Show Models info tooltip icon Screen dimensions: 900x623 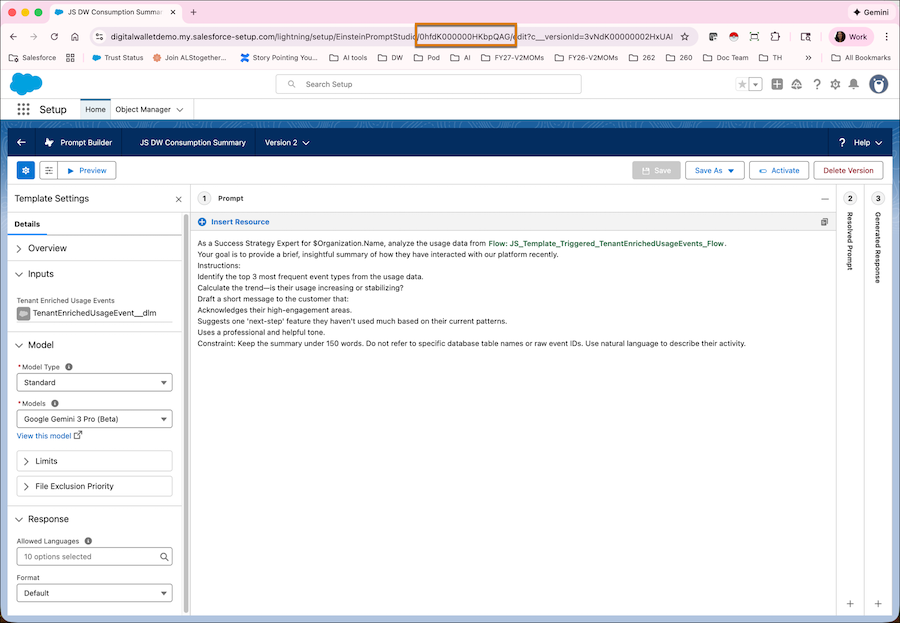tap(55, 403)
